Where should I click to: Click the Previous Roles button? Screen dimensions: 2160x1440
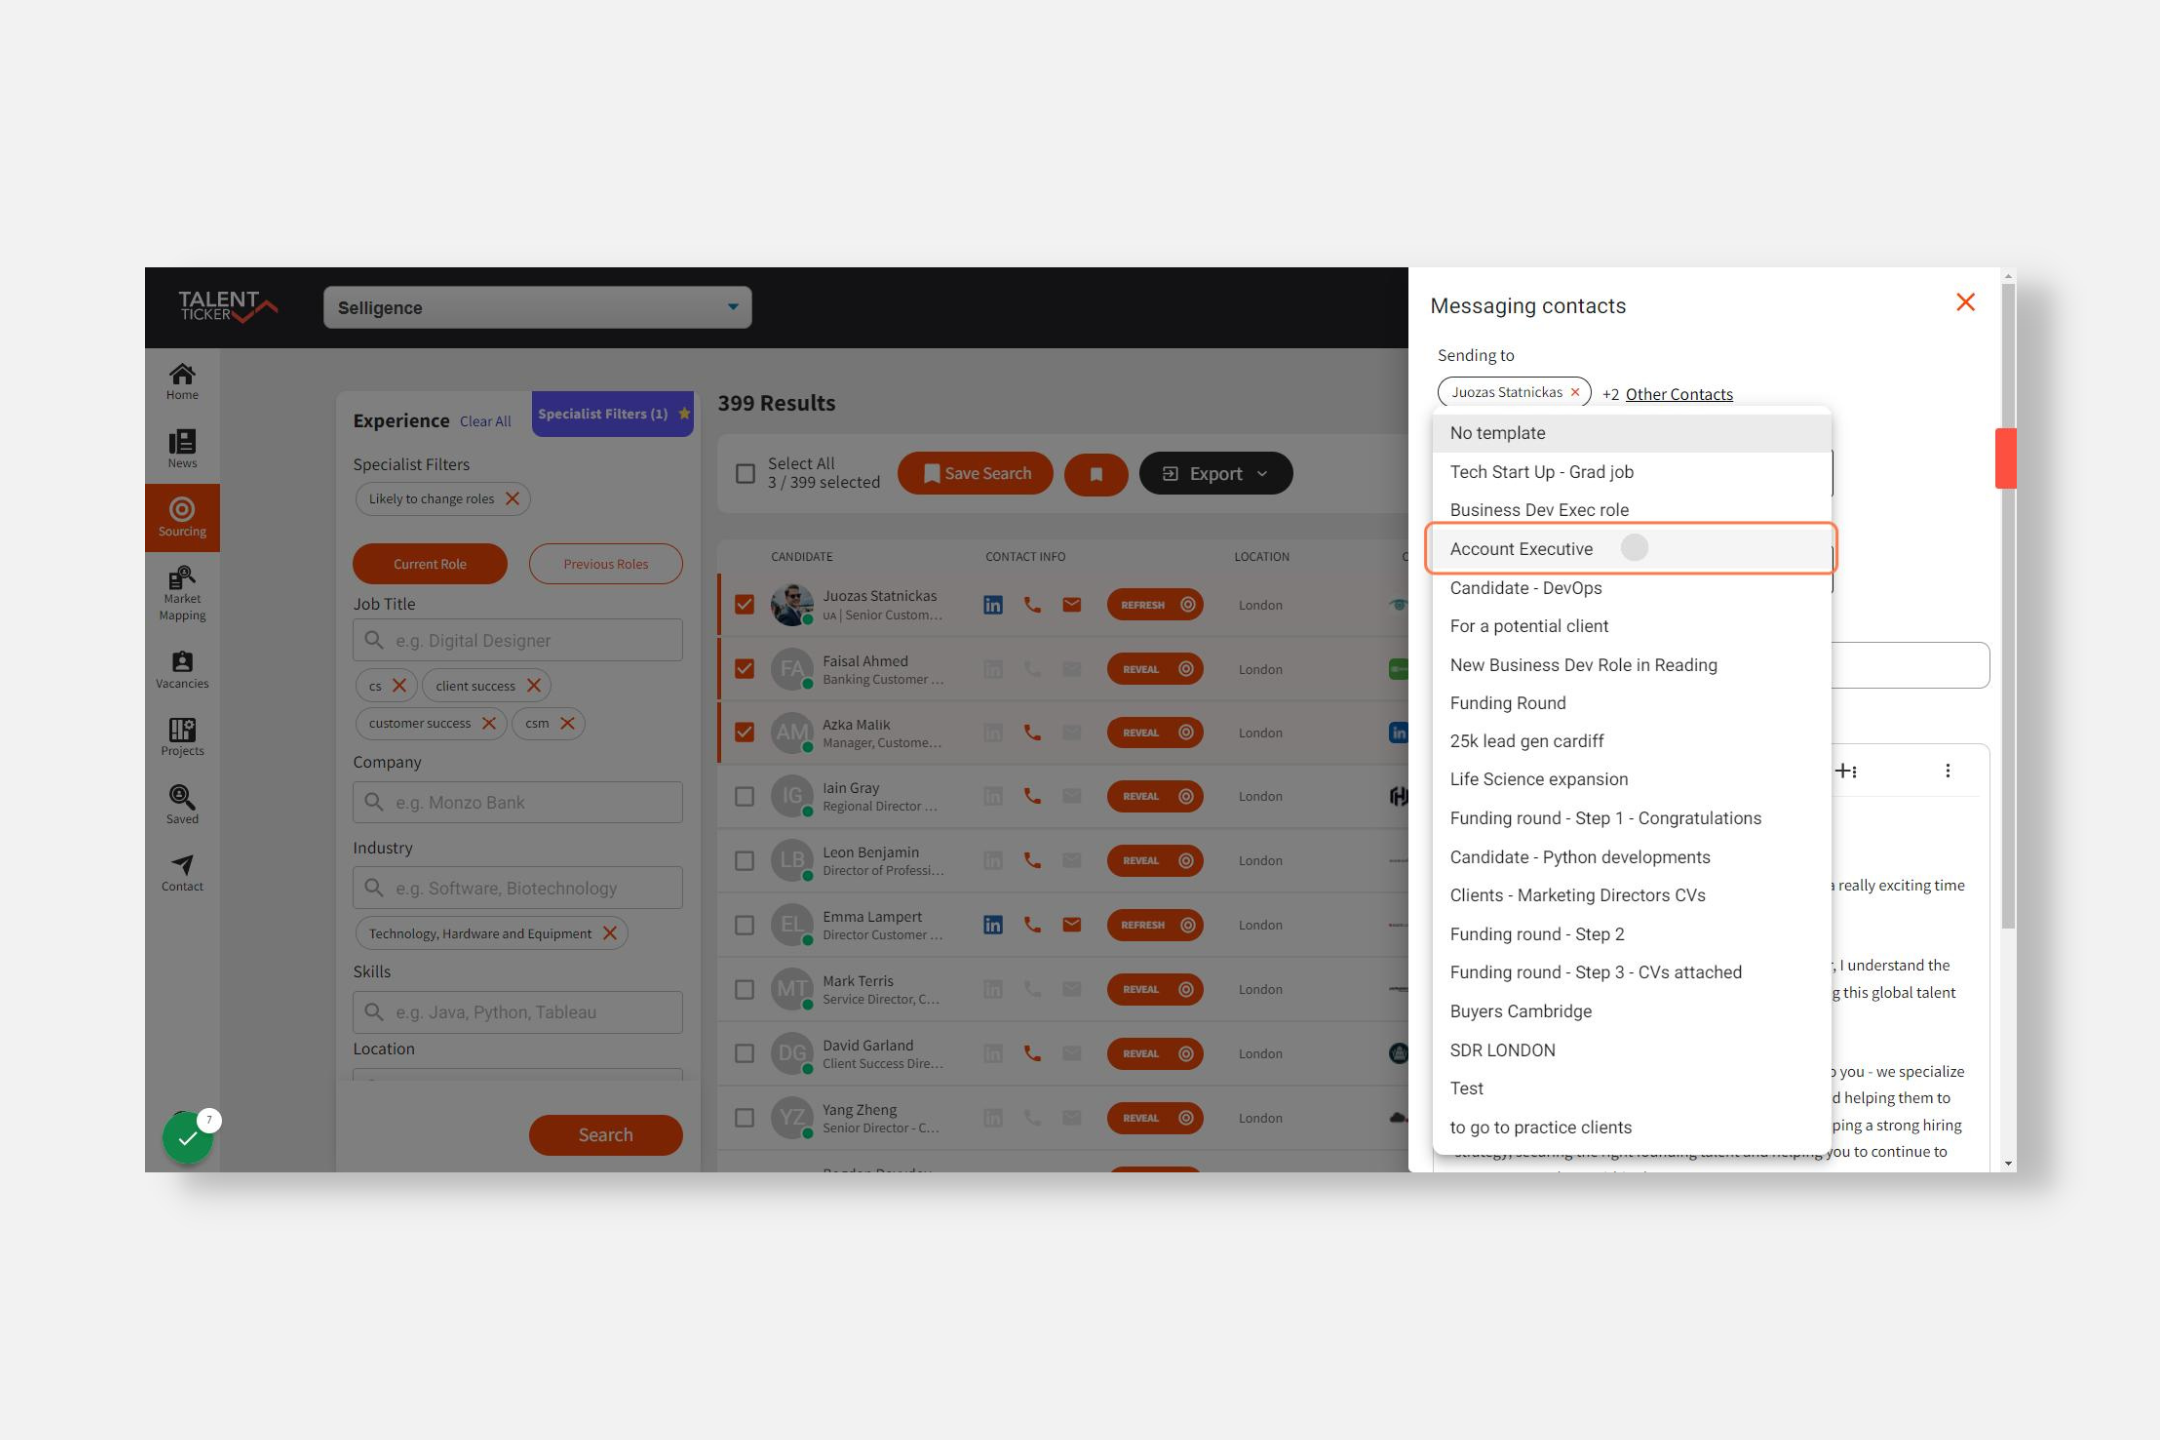606,564
